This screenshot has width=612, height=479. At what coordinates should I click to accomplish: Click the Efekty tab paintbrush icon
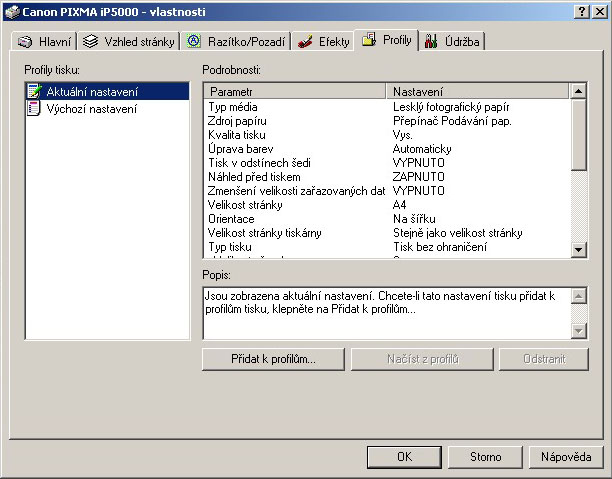pyautogui.click(x=306, y=42)
